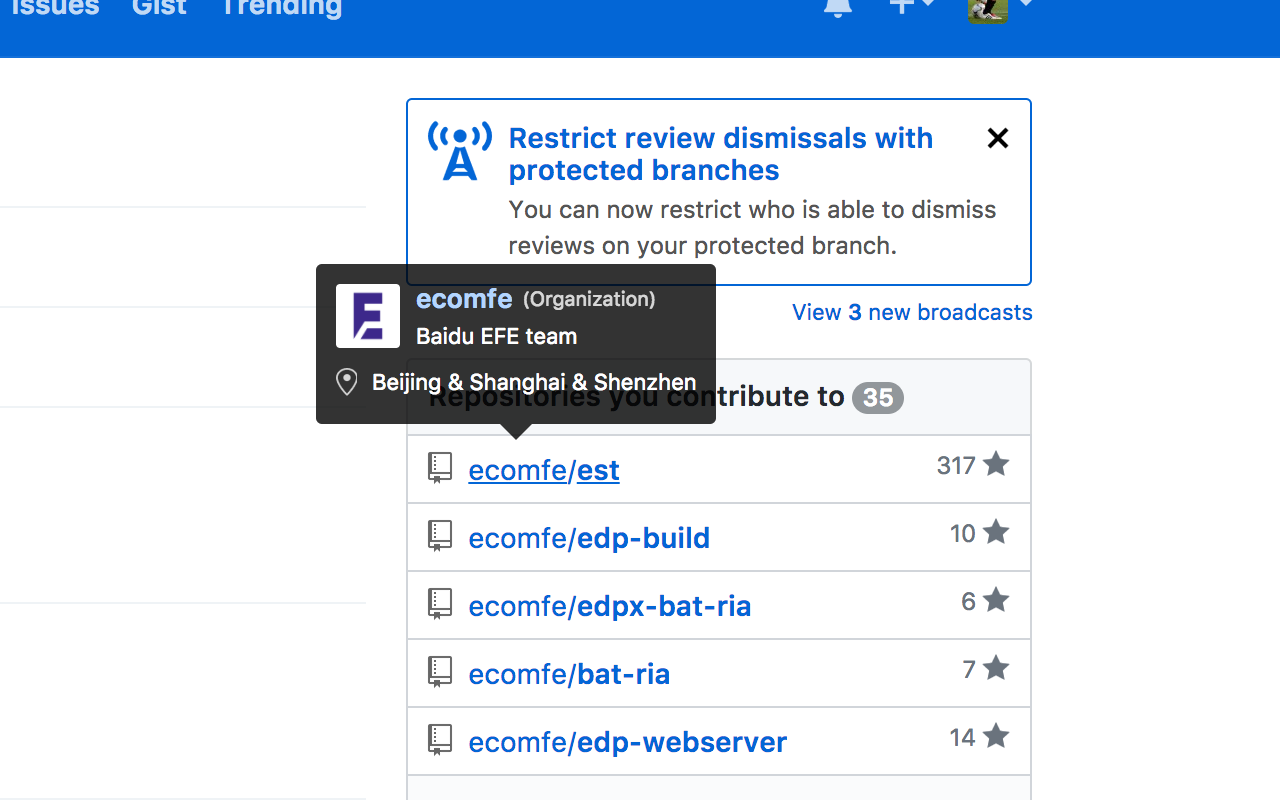Click the ecomfe organization logo in tooltip
This screenshot has height=800, width=1280.
point(368,316)
